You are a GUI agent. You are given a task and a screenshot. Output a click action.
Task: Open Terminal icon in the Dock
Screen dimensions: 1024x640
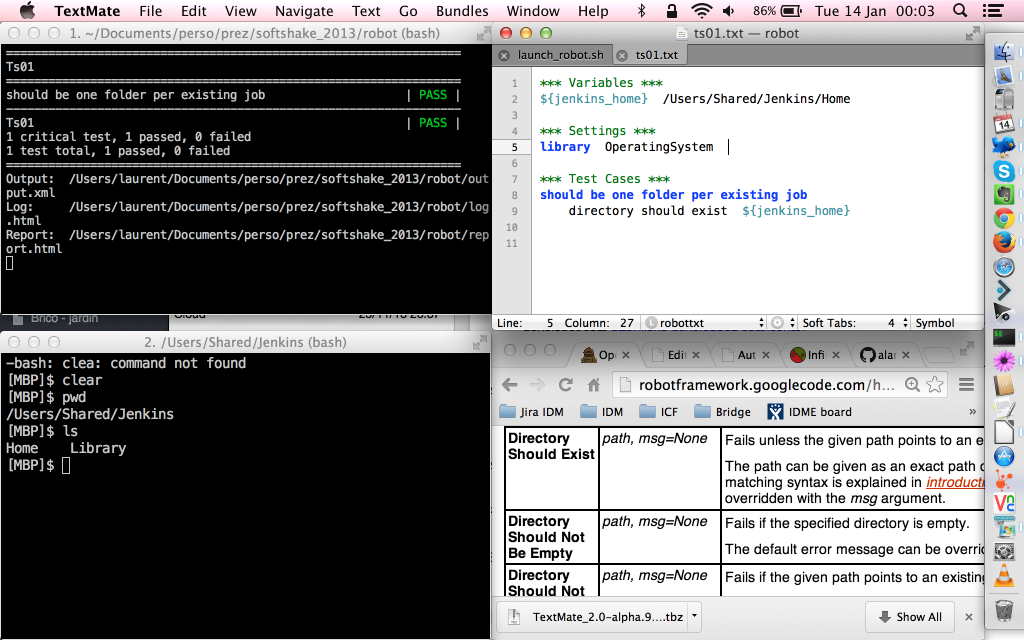1004,338
